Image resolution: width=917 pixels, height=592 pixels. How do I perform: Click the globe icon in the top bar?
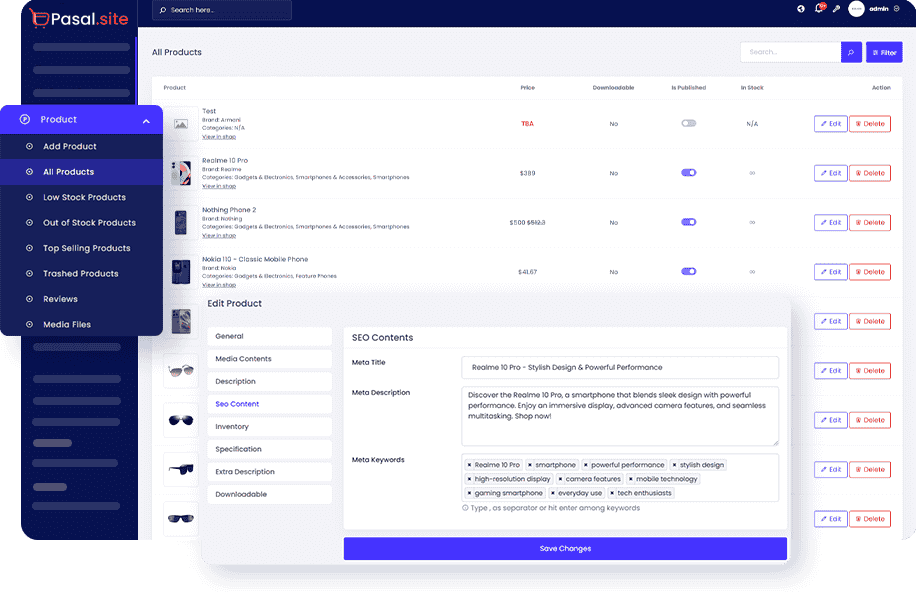click(801, 9)
